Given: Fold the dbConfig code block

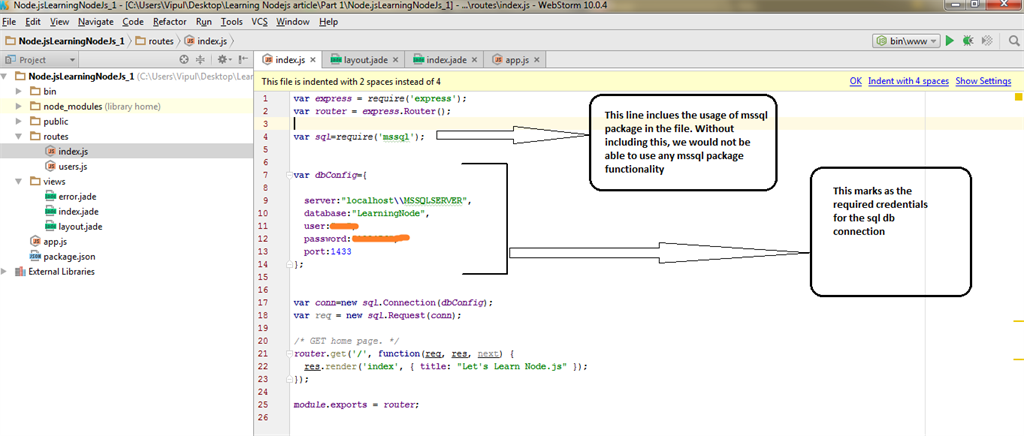Looking at the screenshot, I should 288,175.
